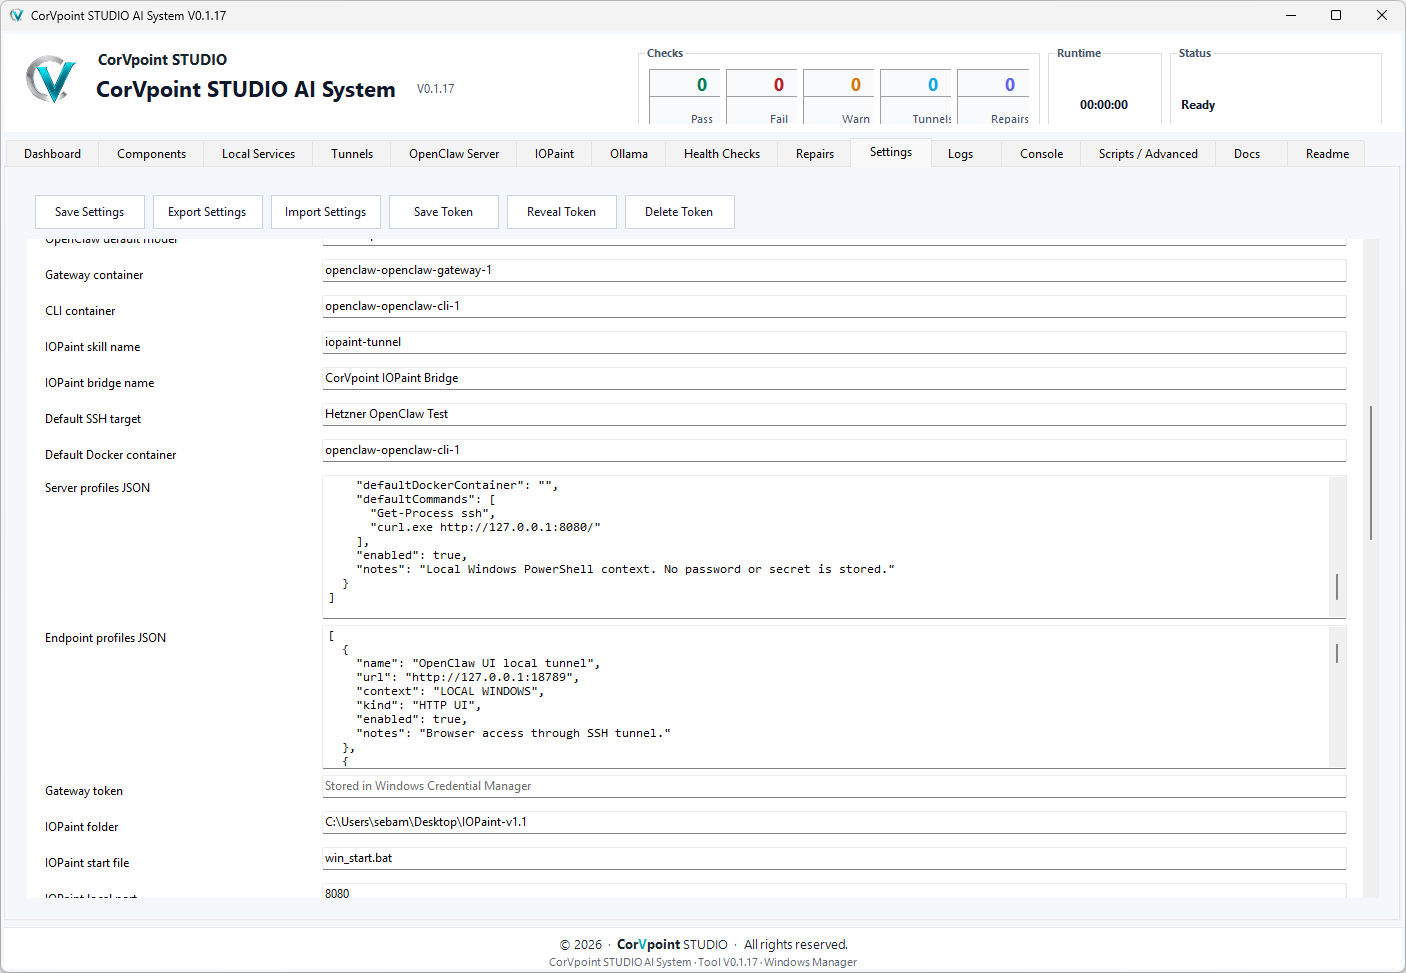Open the Ollama tab

pyautogui.click(x=629, y=154)
